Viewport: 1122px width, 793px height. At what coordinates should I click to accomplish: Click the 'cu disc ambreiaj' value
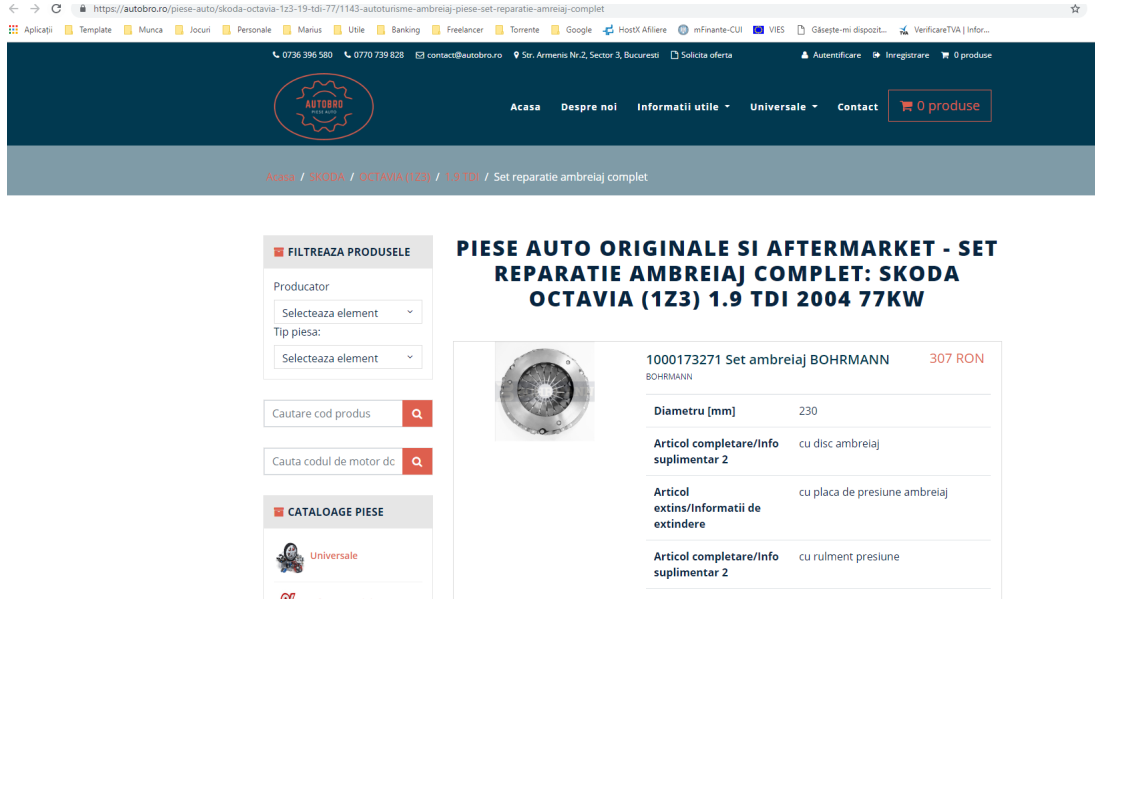[x=839, y=444]
